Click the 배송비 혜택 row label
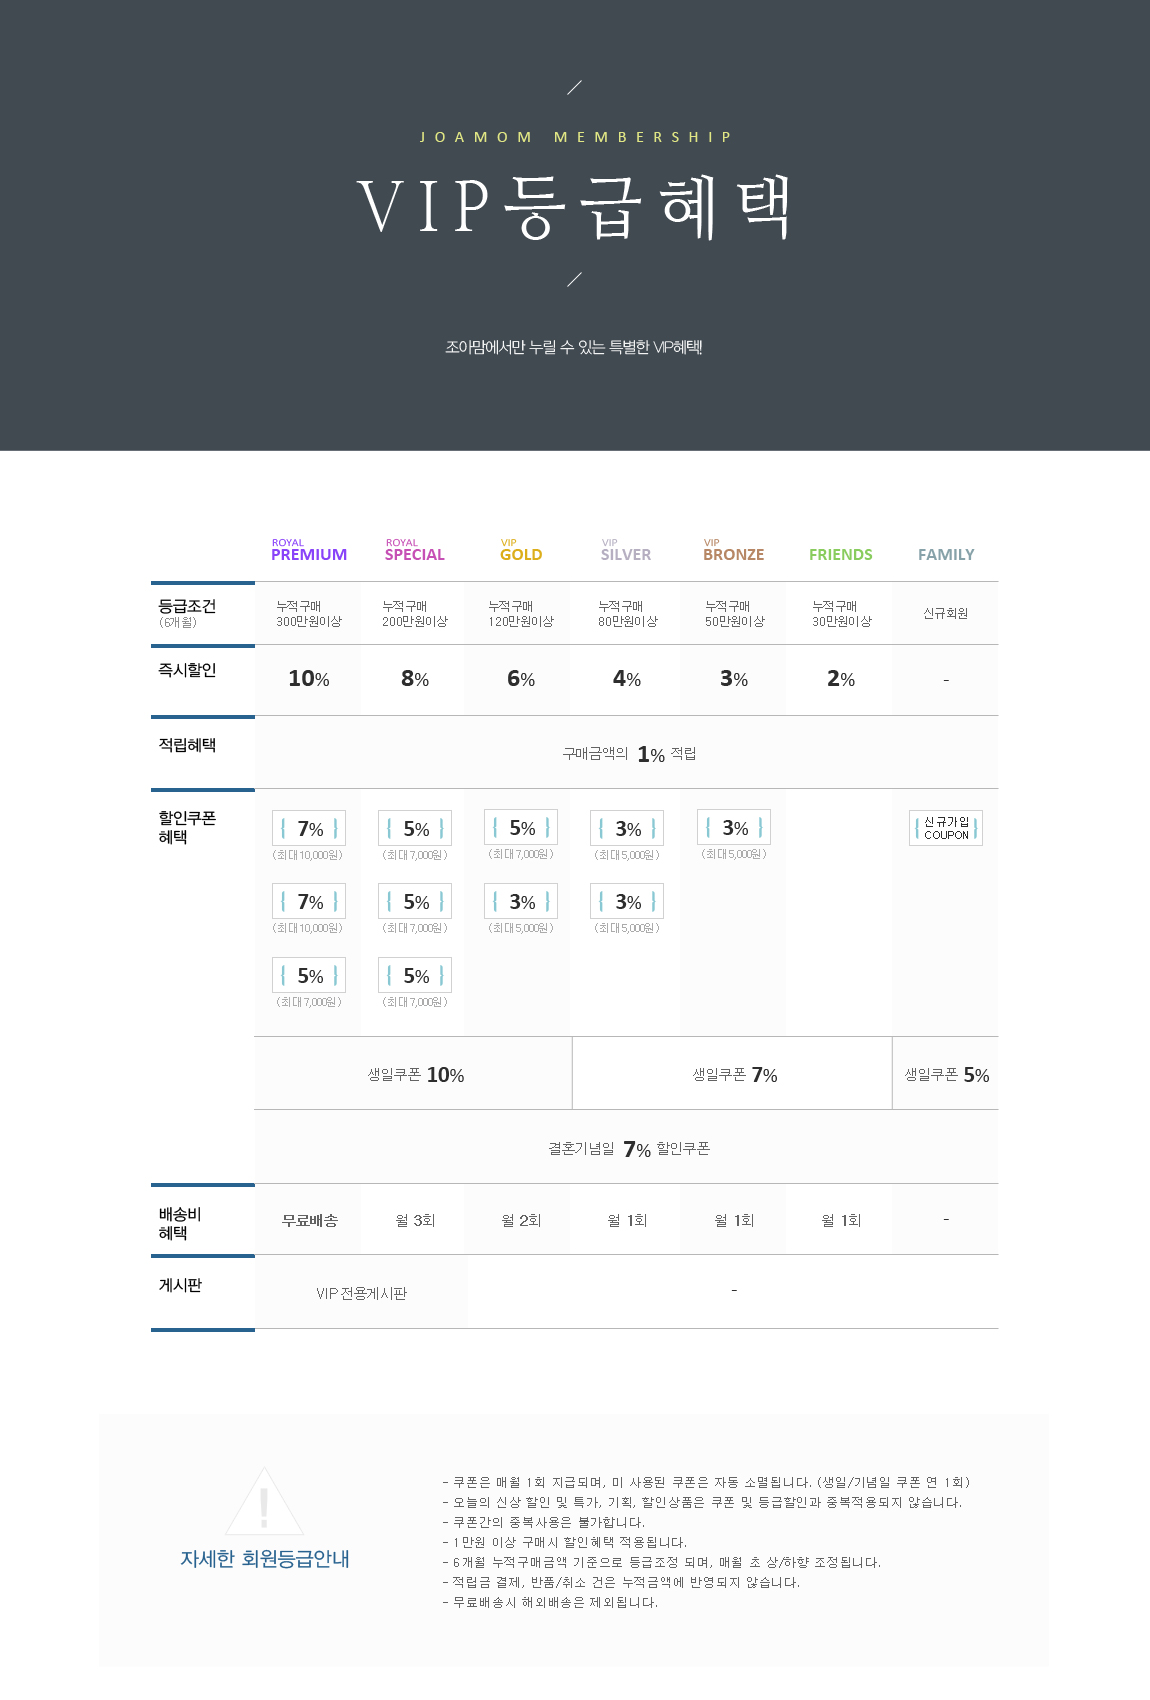Image resolution: width=1150 pixels, height=1700 pixels. click(180, 1223)
